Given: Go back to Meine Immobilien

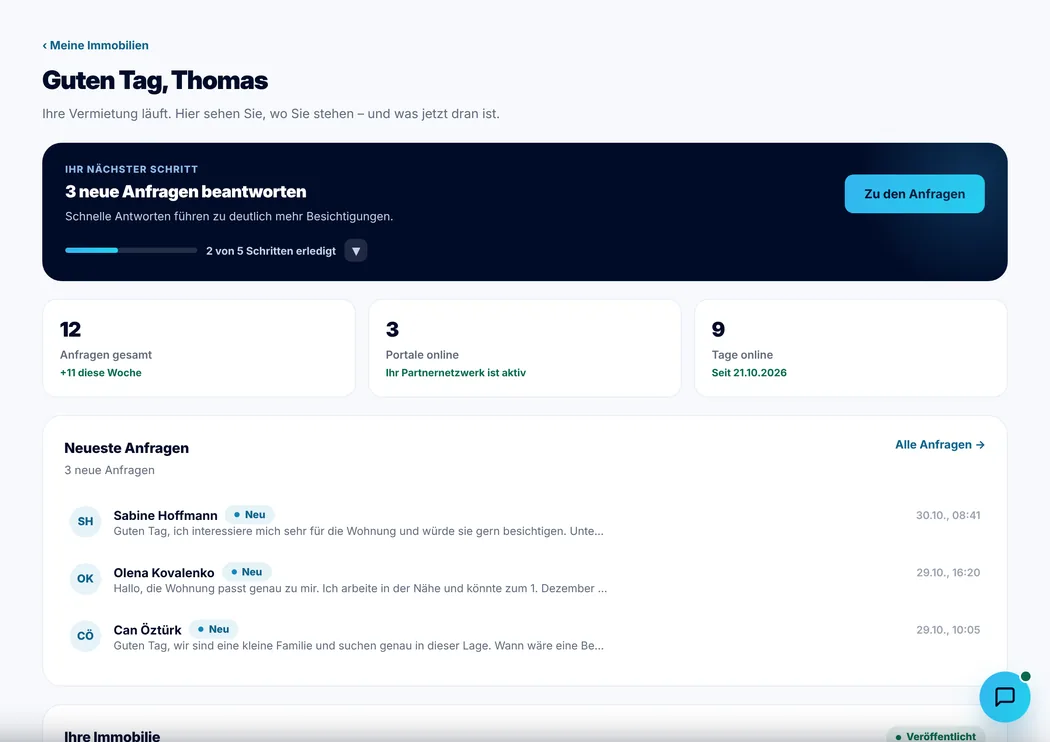Looking at the screenshot, I should 95,46.
